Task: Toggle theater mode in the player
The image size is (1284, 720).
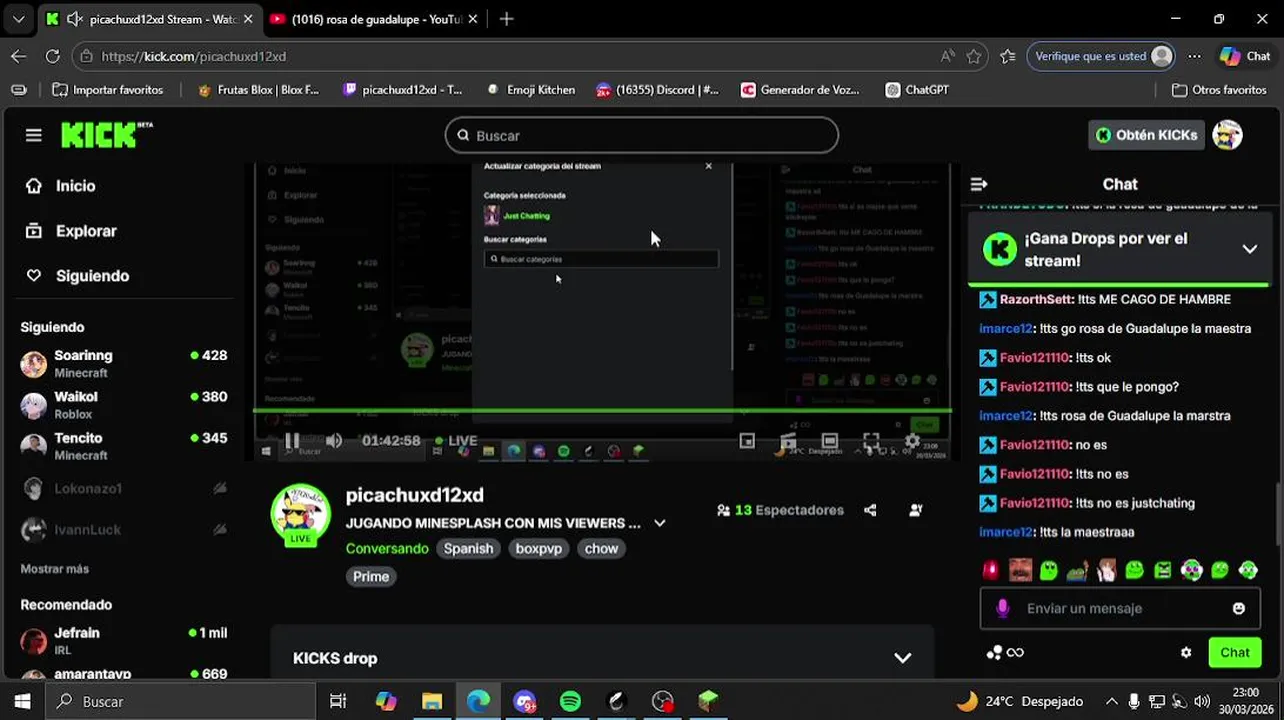Action: (830, 440)
